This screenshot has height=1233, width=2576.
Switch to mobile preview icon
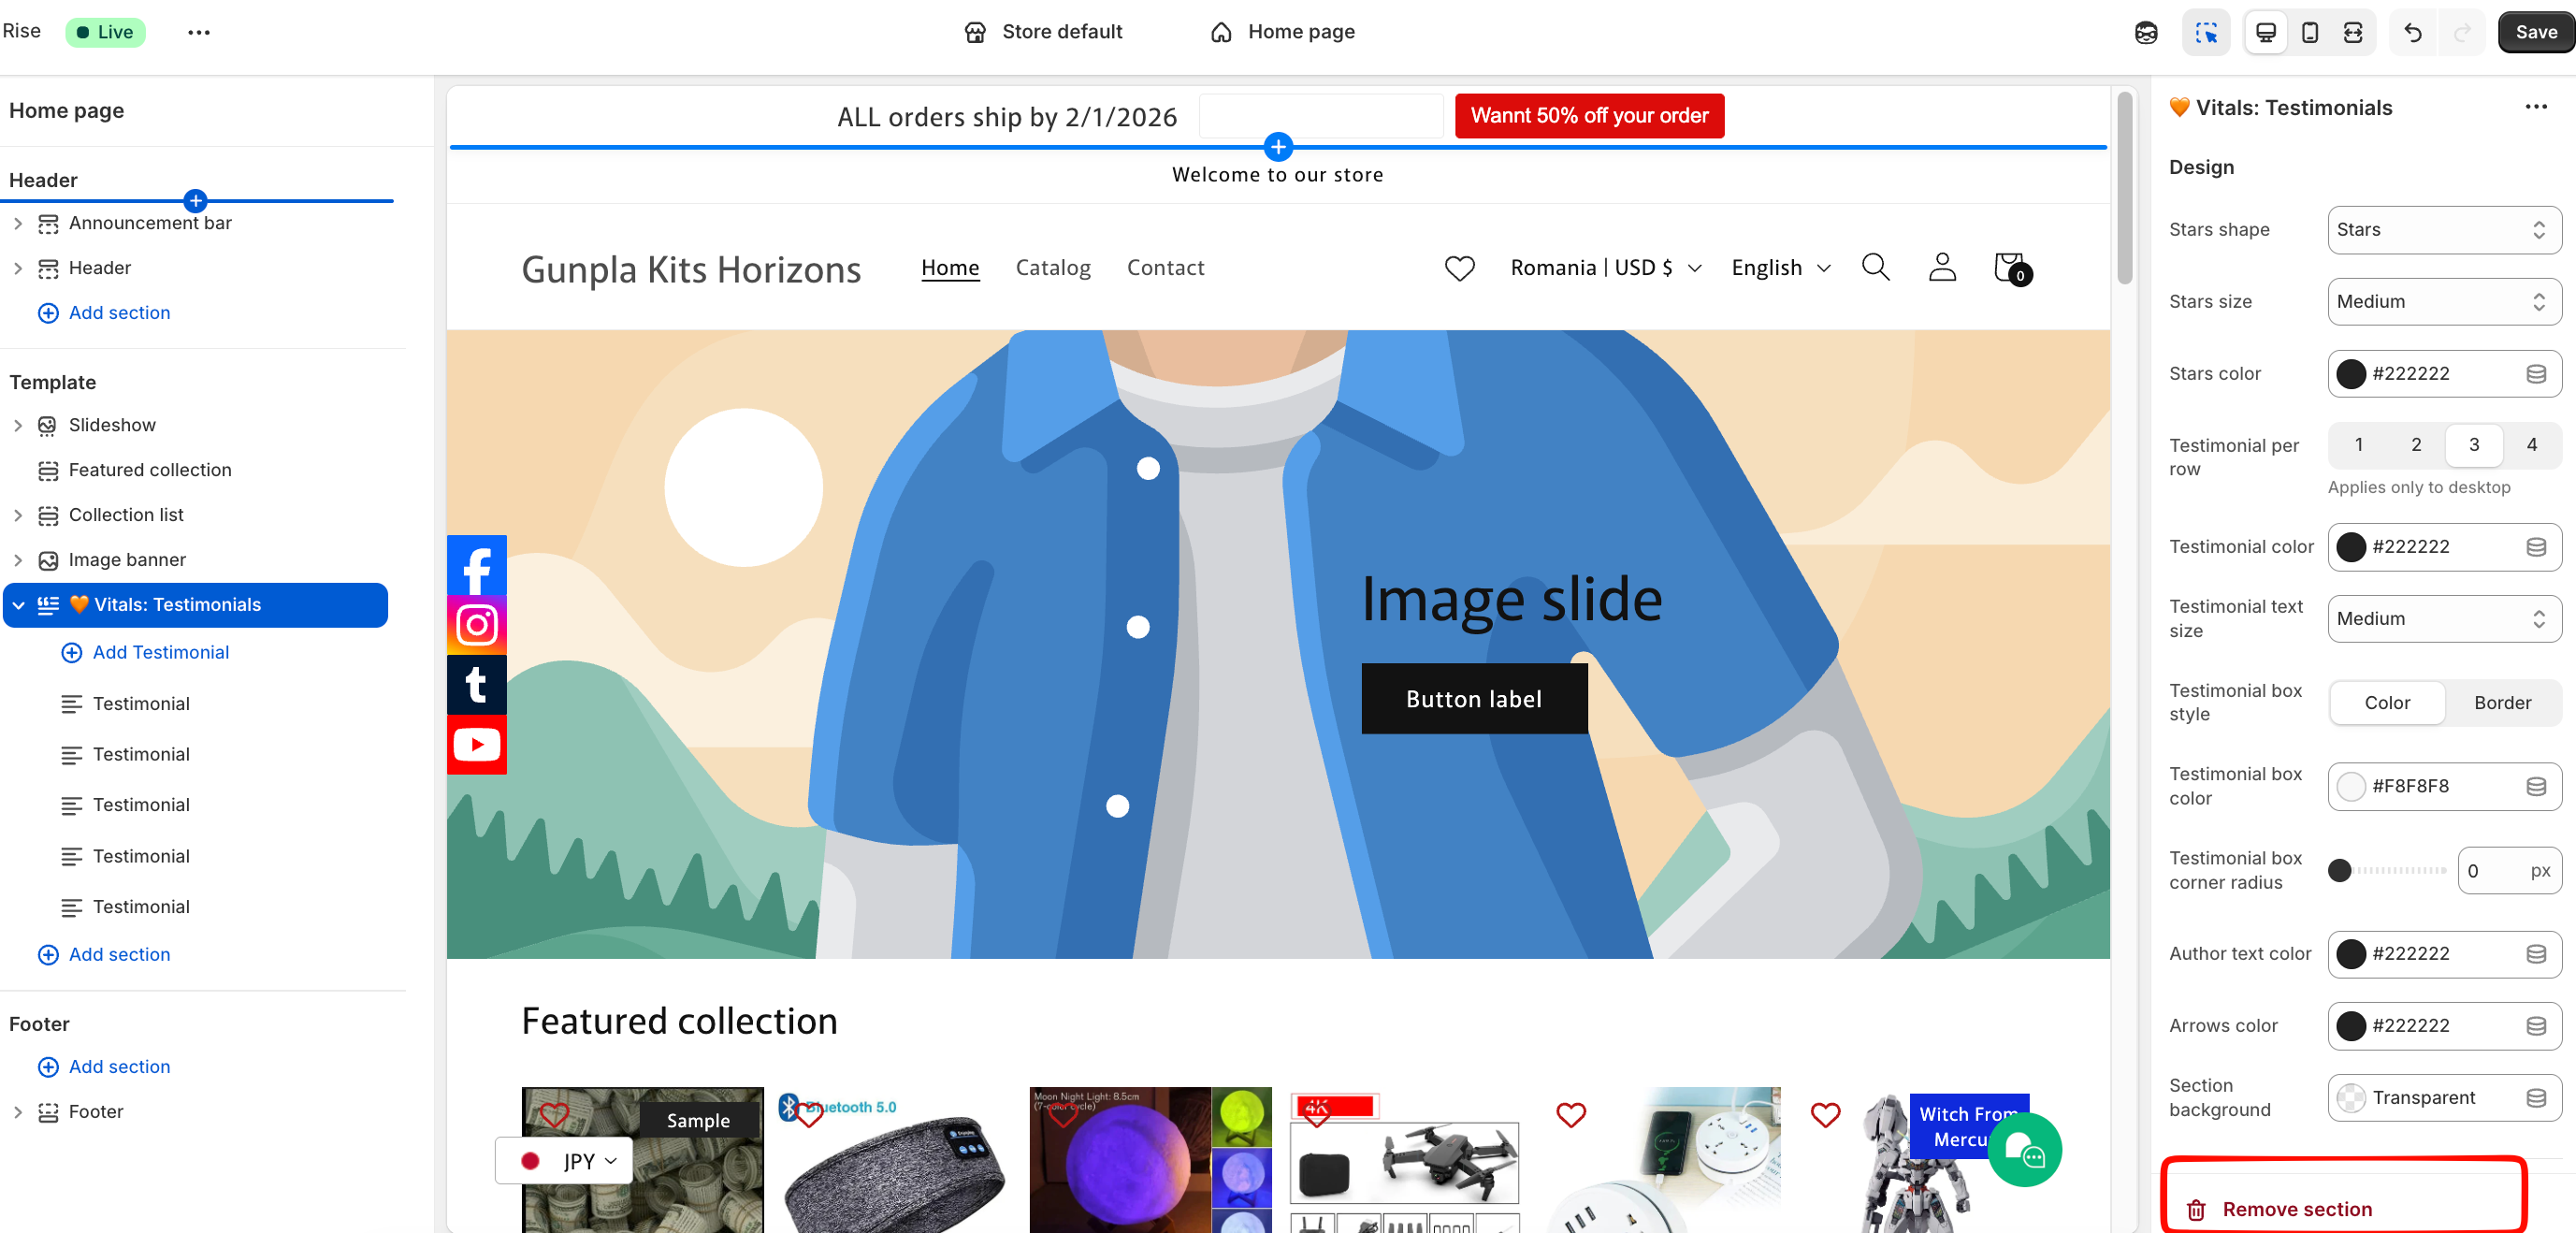click(x=2309, y=32)
